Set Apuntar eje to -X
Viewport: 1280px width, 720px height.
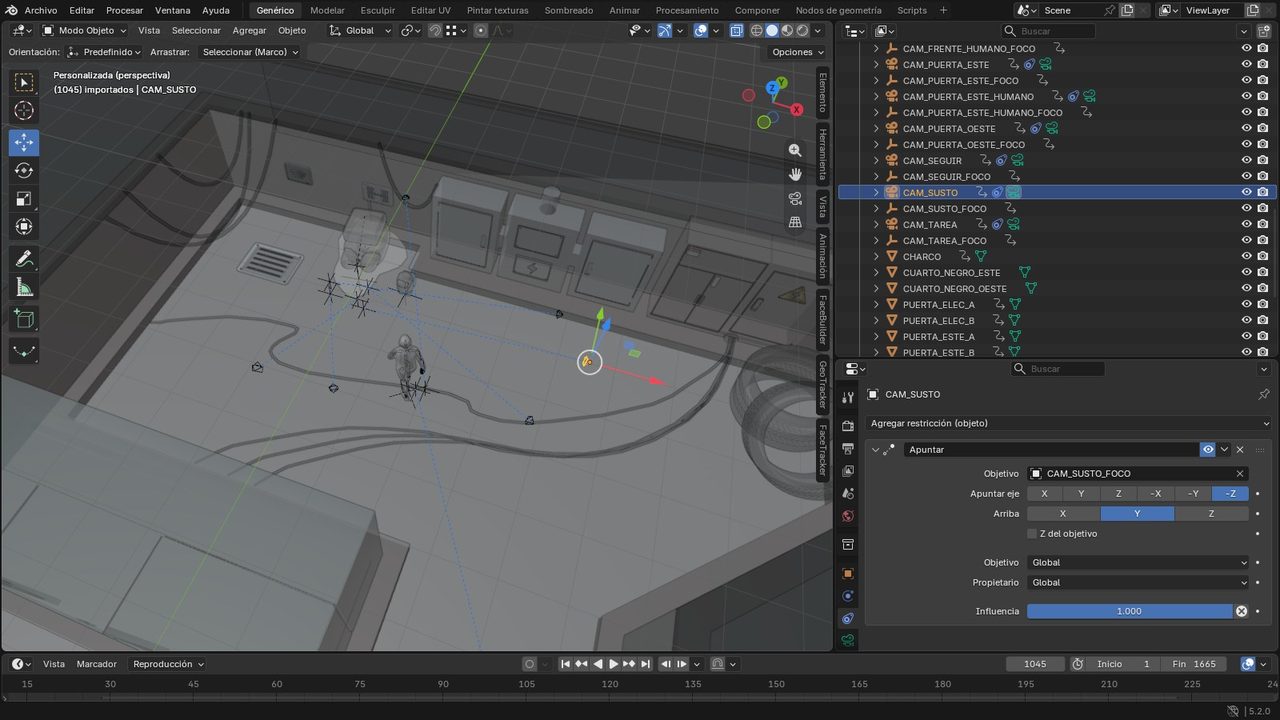pyautogui.click(x=1155, y=494)
